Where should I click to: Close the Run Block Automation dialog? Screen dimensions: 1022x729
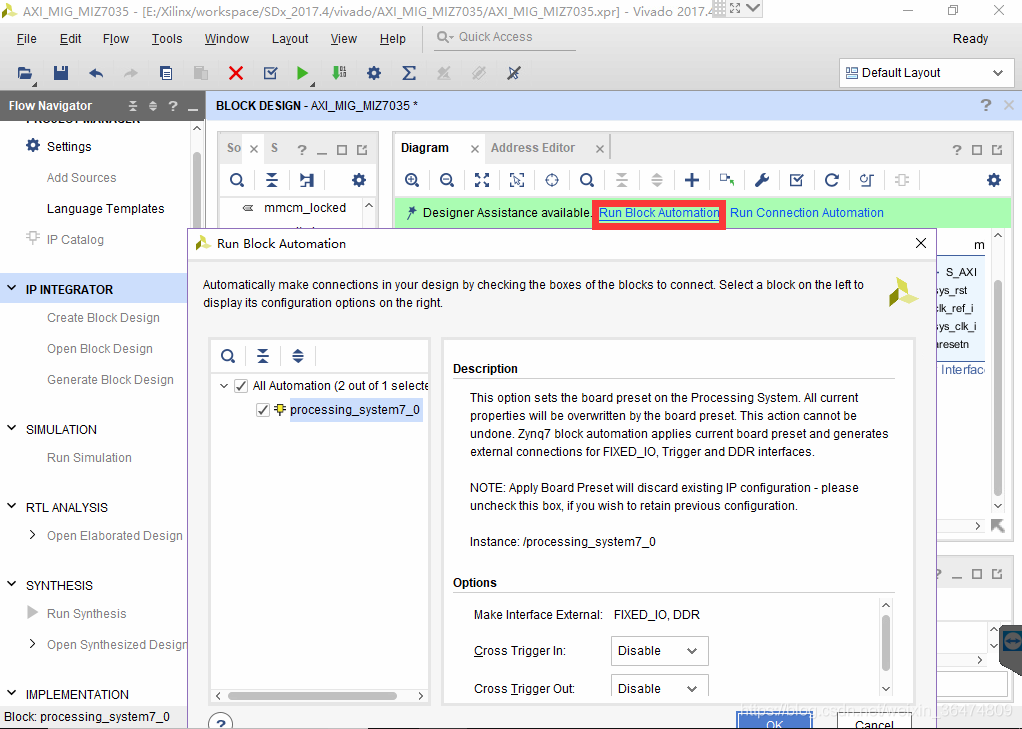pyautogui.click(x=920, y=243)
